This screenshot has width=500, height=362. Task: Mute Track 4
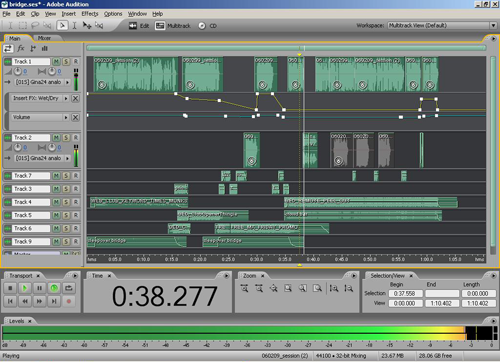pos(56,202)
